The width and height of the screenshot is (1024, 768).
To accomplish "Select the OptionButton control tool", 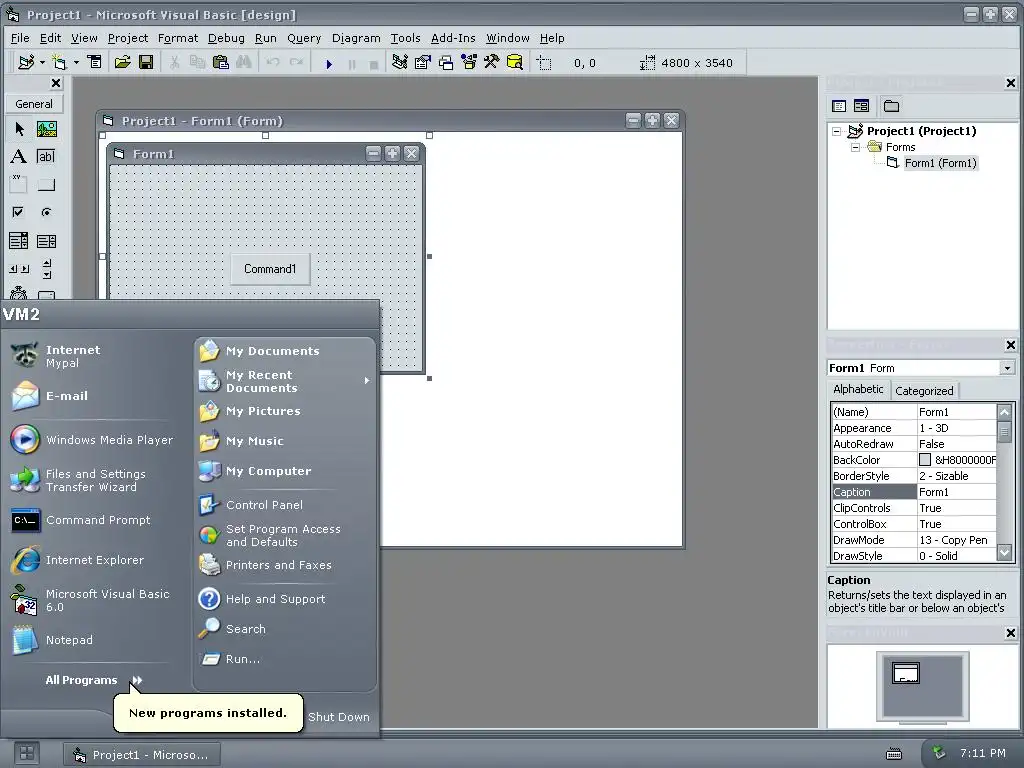I will point(46,212).
